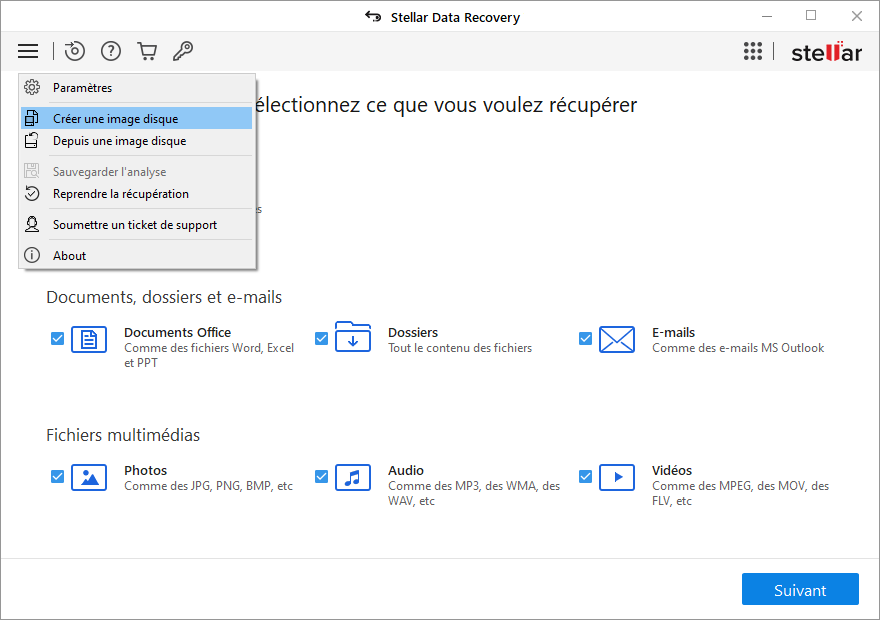Screen dimensions: 880x620
Task: Click the E-mails envelope icon
Action: pyautogui.click(x=617, y=340)
